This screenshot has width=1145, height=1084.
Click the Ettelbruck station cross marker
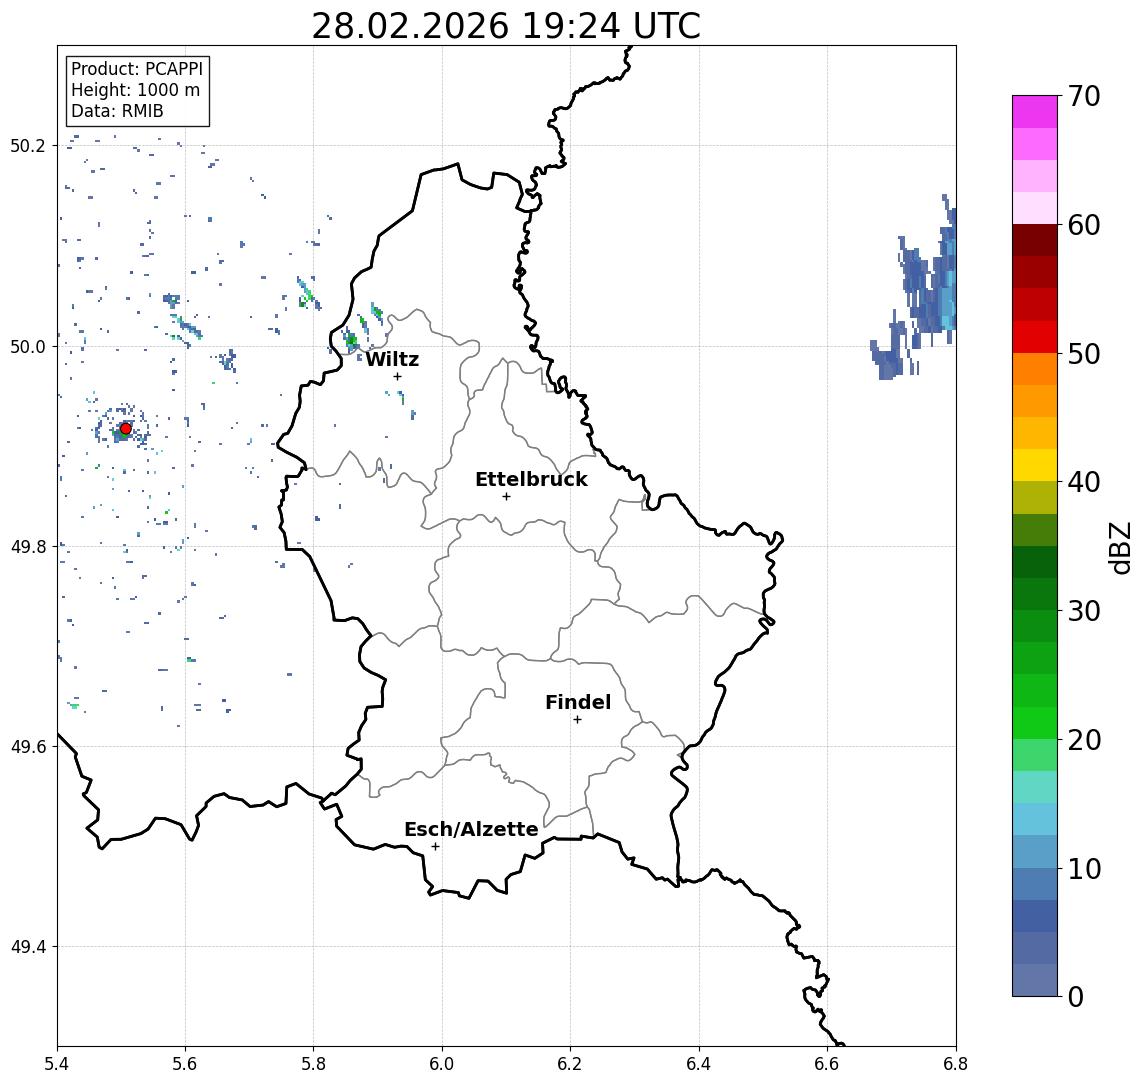point(506,497)
